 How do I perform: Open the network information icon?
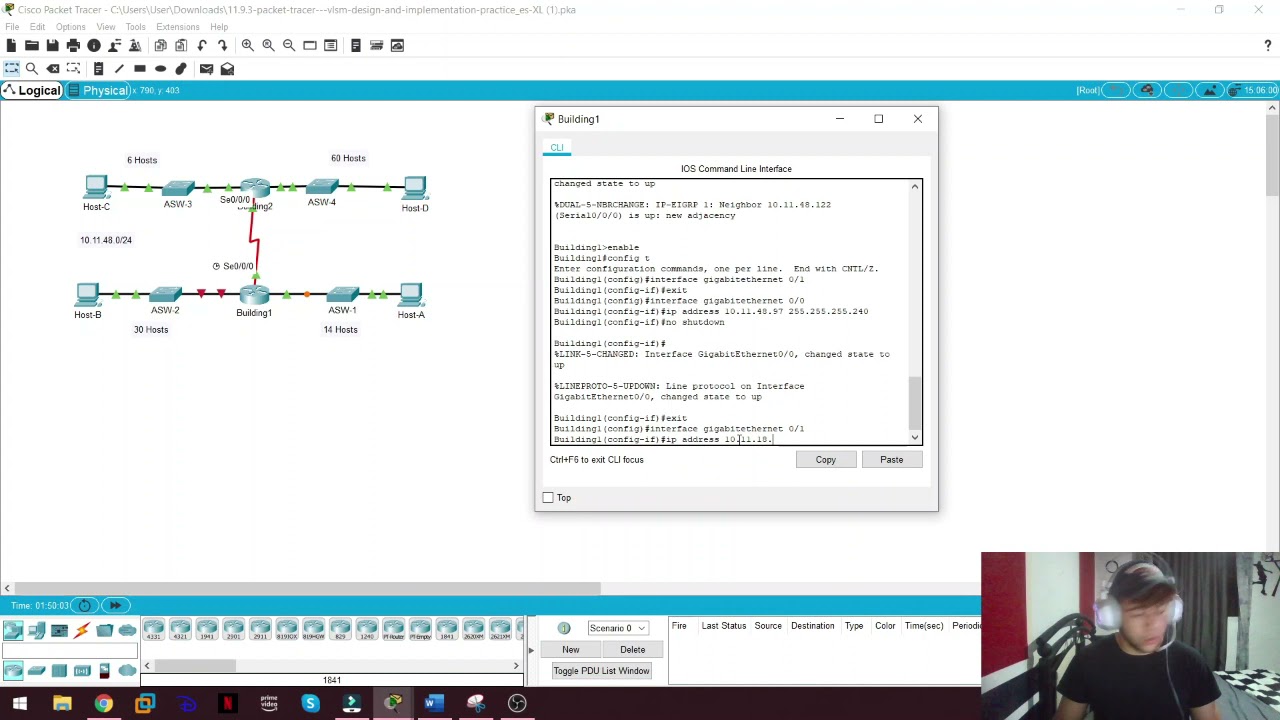(94, 45)
